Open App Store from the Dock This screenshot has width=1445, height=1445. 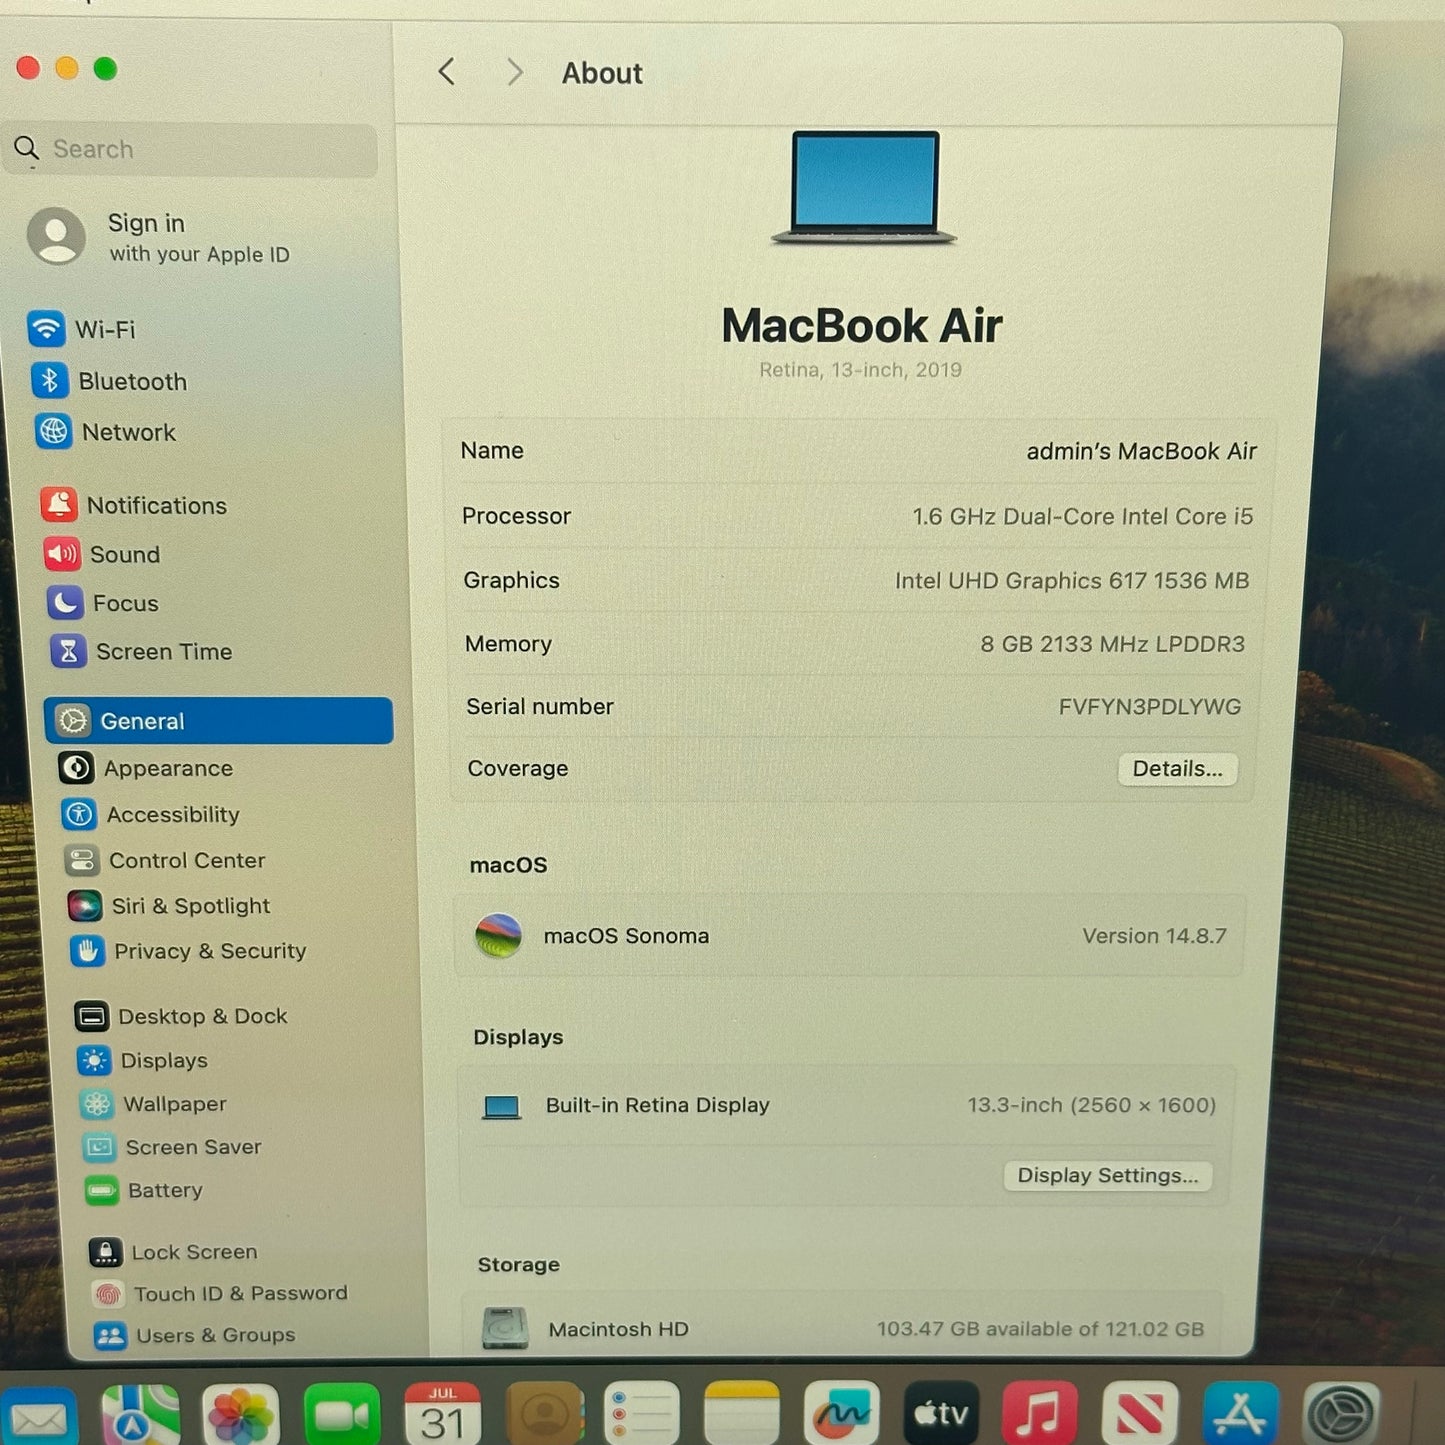click(x=1241, y=1414)
